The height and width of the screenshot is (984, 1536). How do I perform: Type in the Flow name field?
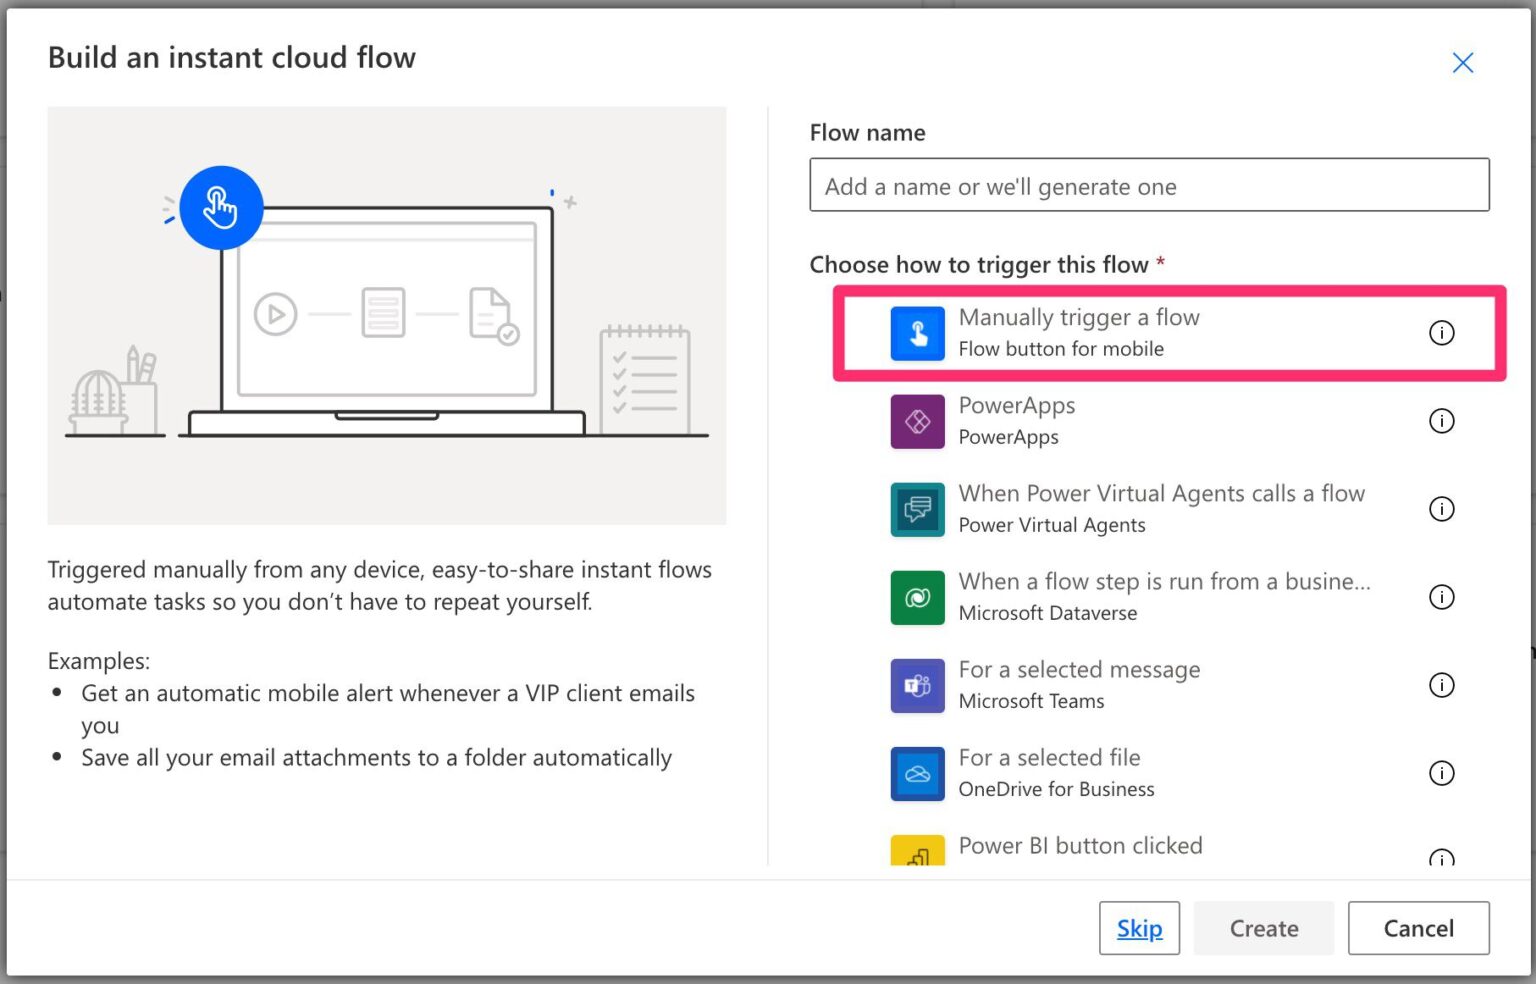pyautogui.click(x=1148, y=186)
